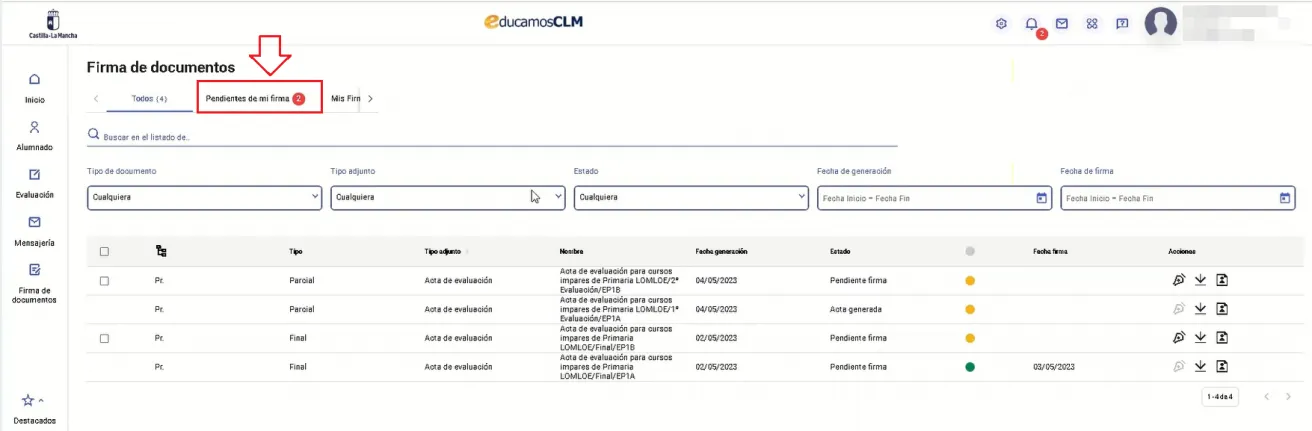Open the settings gear in the top bar
Screen dimensions: 1312x431
point(1001,23)
